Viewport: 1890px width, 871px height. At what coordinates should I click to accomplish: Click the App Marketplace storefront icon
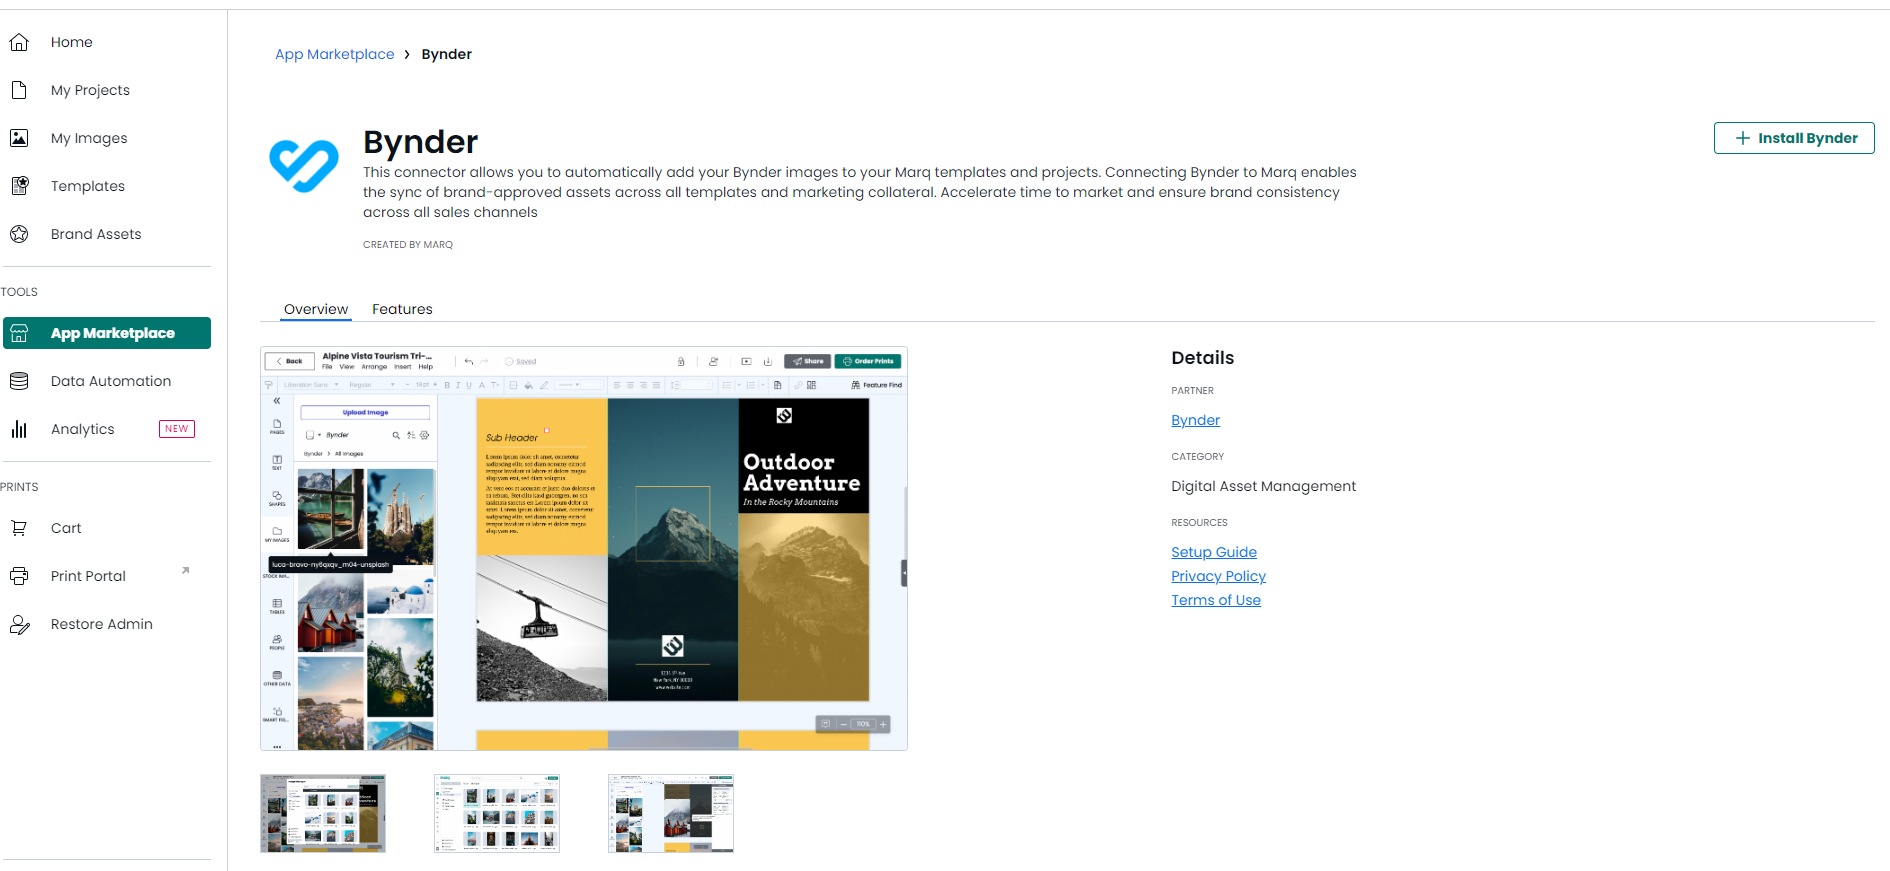point(19,333)
